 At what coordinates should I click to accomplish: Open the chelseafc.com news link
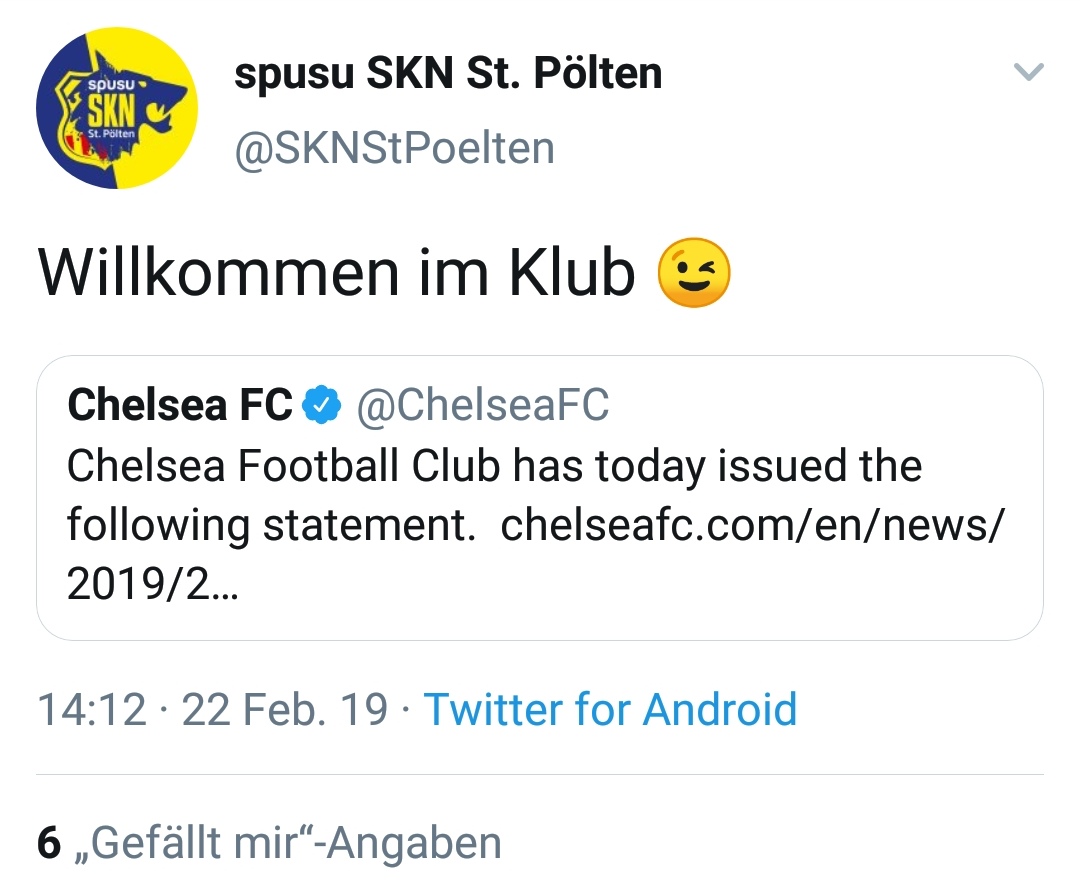click(753, 525)
